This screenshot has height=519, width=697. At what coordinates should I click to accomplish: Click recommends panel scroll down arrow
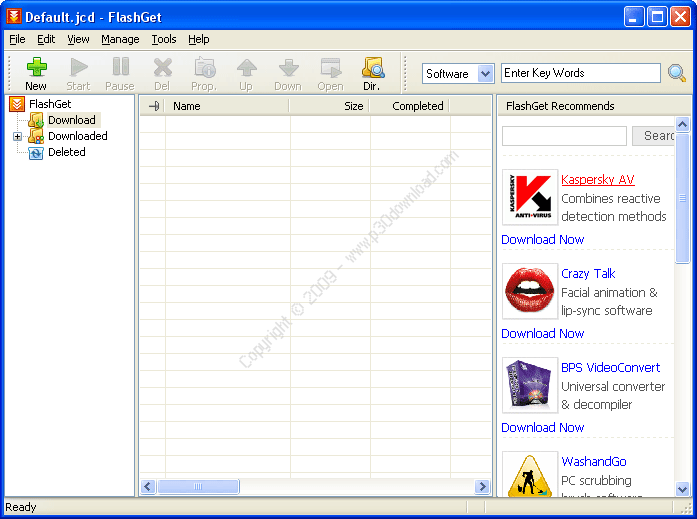682,489
